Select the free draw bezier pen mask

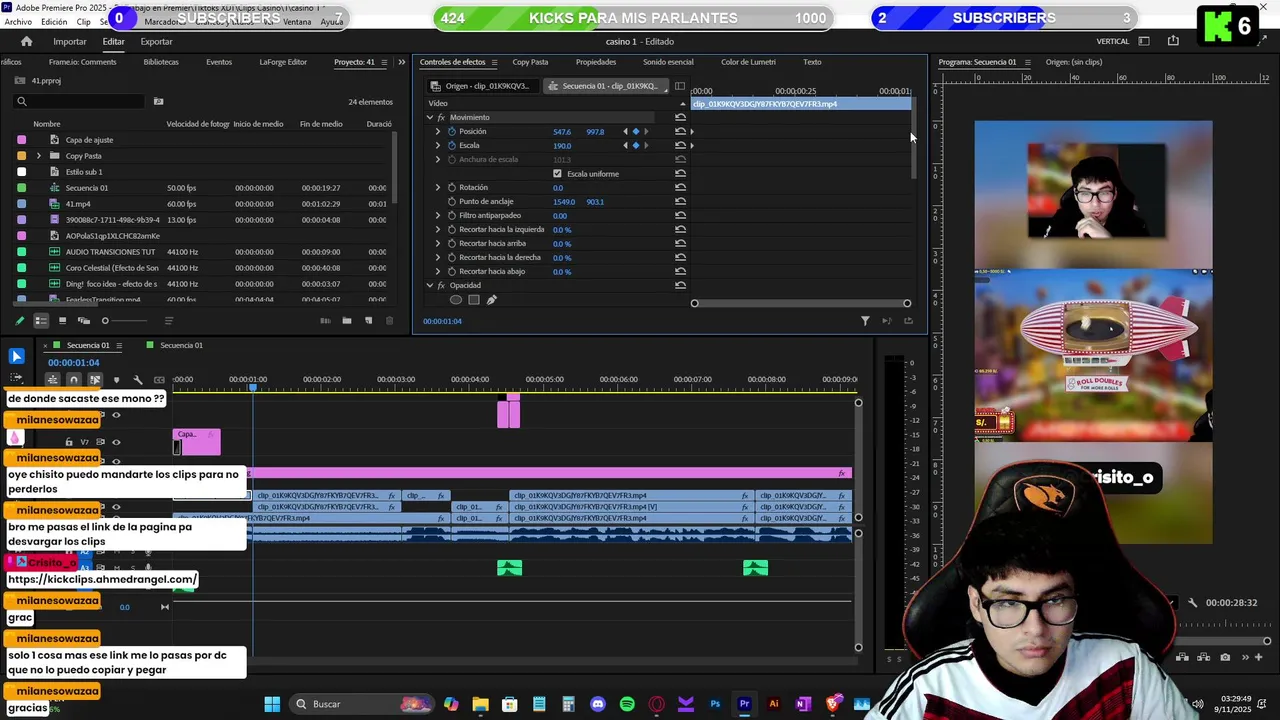(x=491, y=300)
